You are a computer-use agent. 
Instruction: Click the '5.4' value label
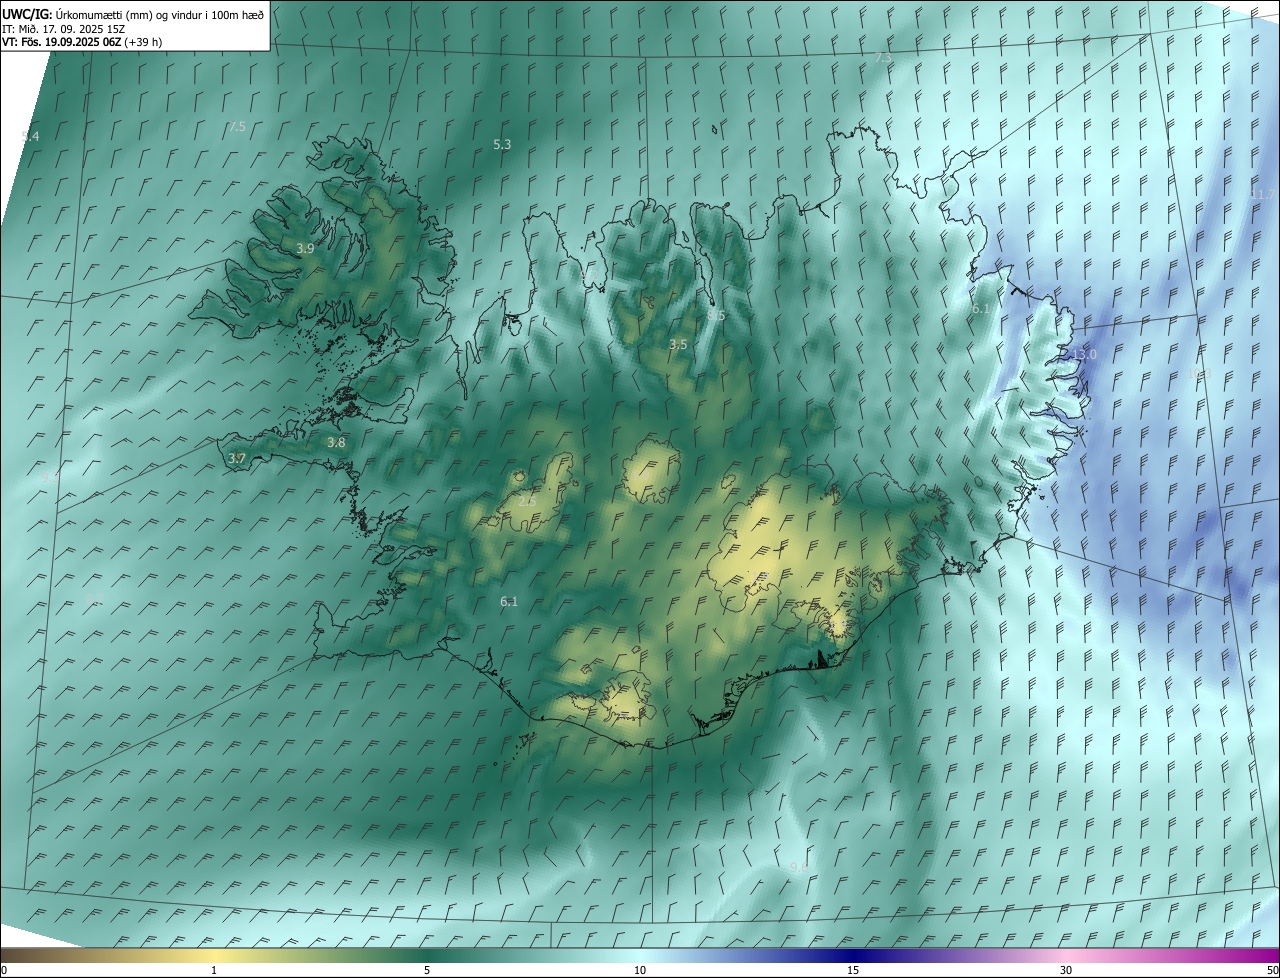(x=30, y=136)
